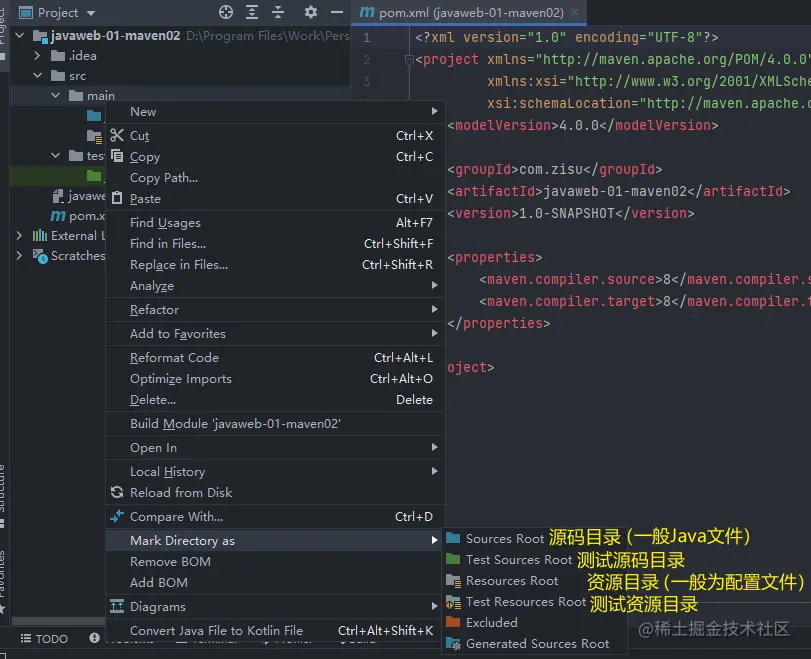Click the Compare With arrows icon
811x659 pixels.
coord(117,516)
